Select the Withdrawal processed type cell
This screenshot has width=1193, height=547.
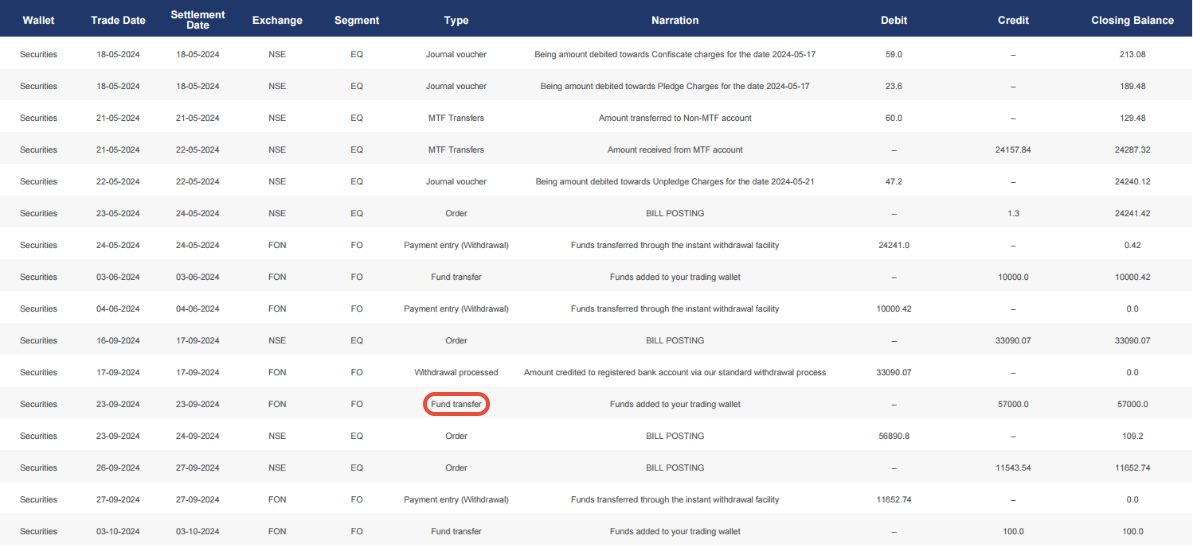tap(456, 372)
